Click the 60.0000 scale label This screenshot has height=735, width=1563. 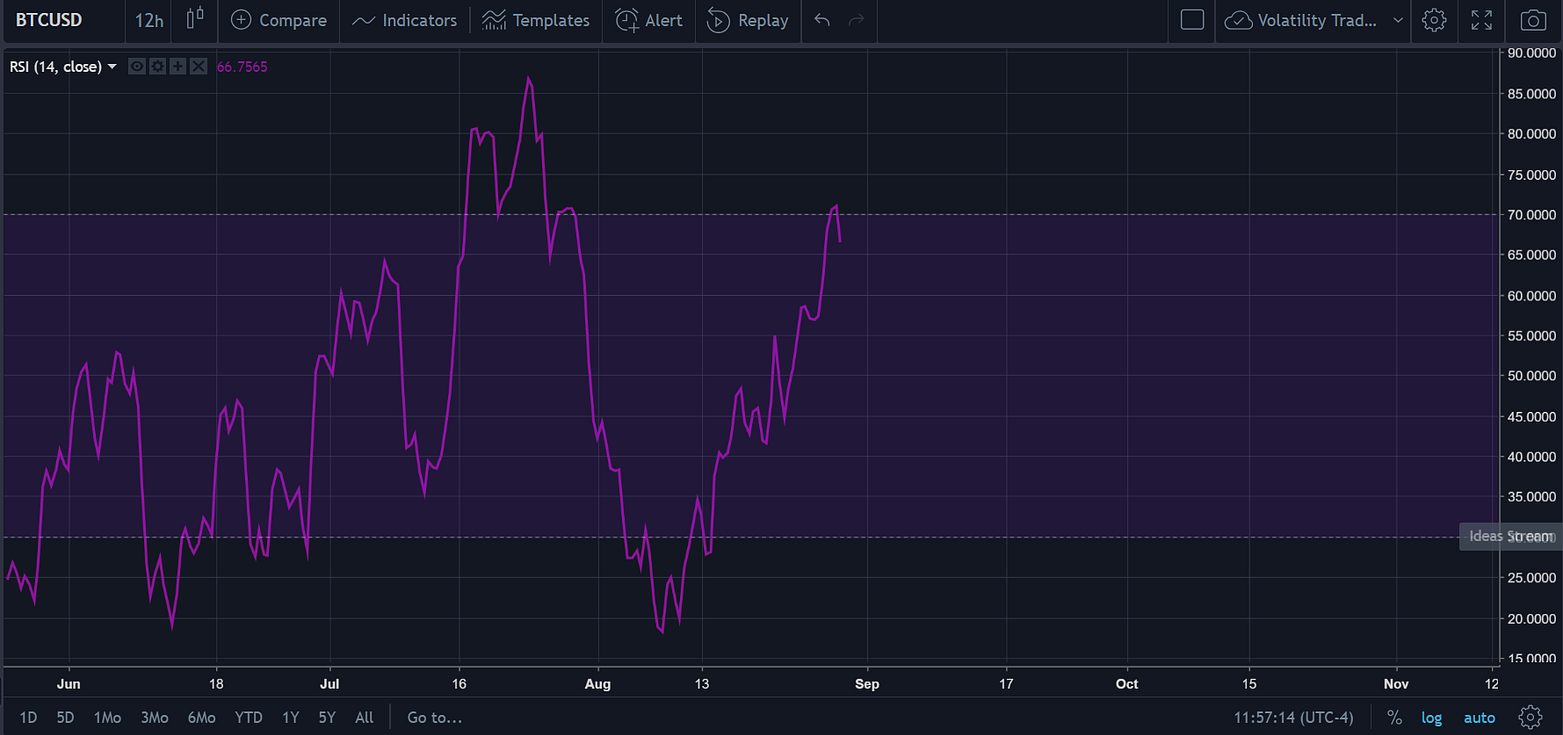pos(1530,296)
